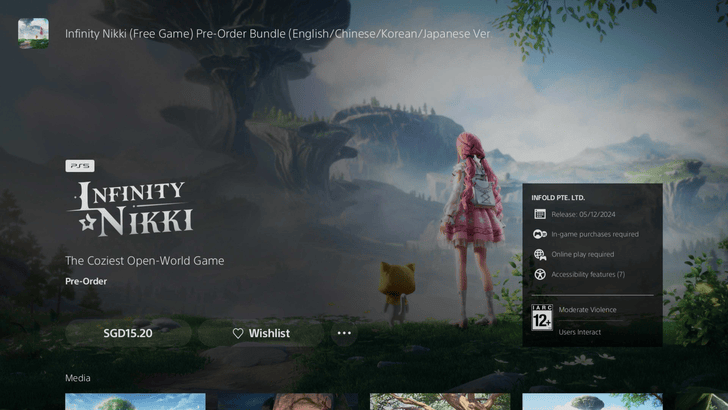Image resolution: width=728 pixels, height=410 pixels.
Task: Click the PS5 platform badge
Action: click(80, 166)
